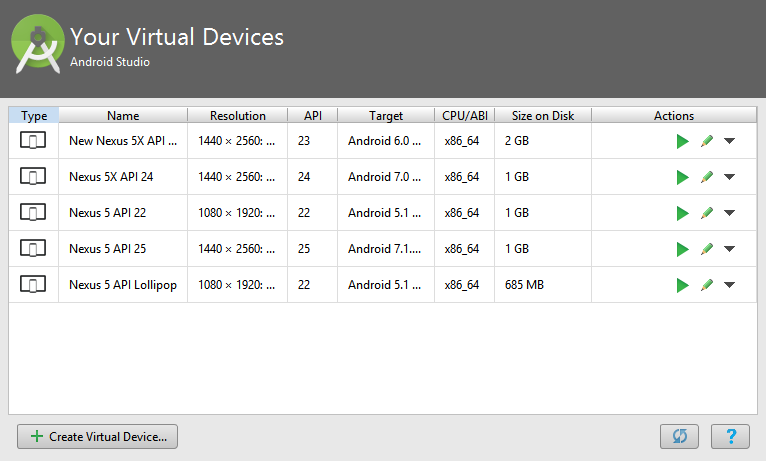
Task: Sort by the CPU/ABI column header
Action: (x=465, y=115)
